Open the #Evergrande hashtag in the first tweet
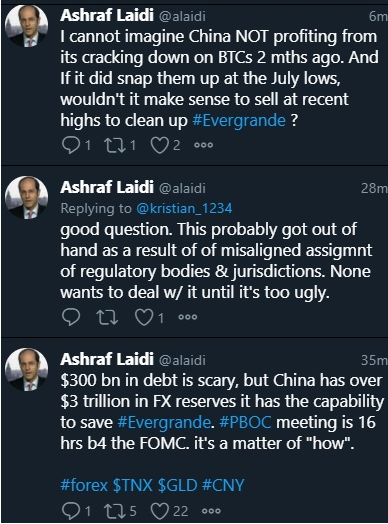Viewport: 388px width, 524px height. coord(239,120)
